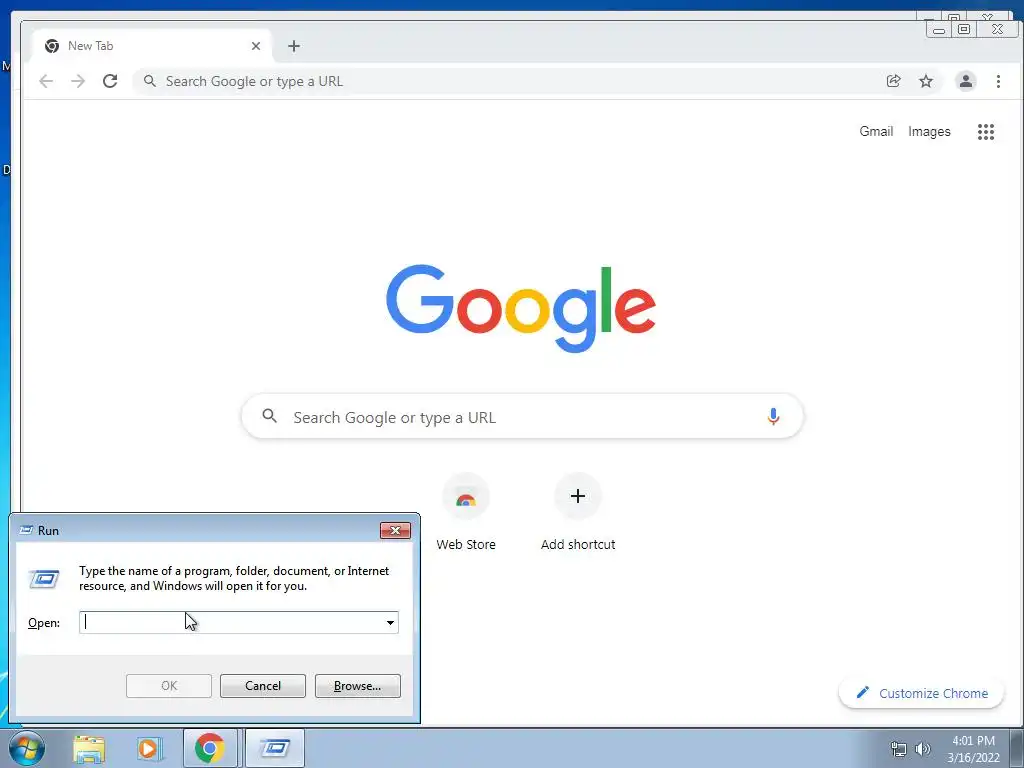Click the Run taskbar button
The image size is (1024, 768).
[x=275, y=748]
